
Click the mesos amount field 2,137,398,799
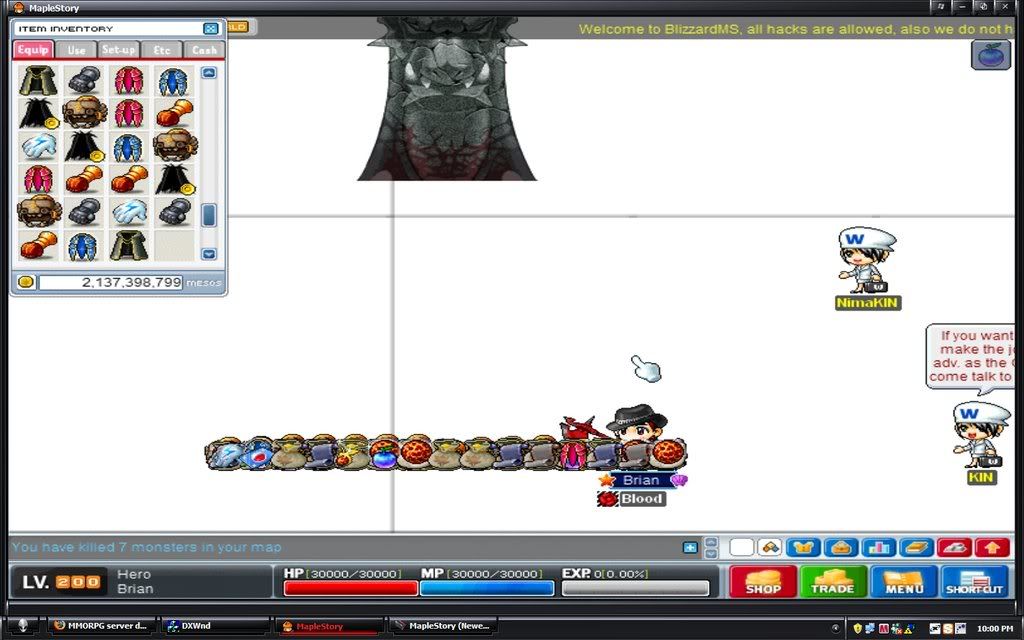pyautogui.click(x=110, y=282)
